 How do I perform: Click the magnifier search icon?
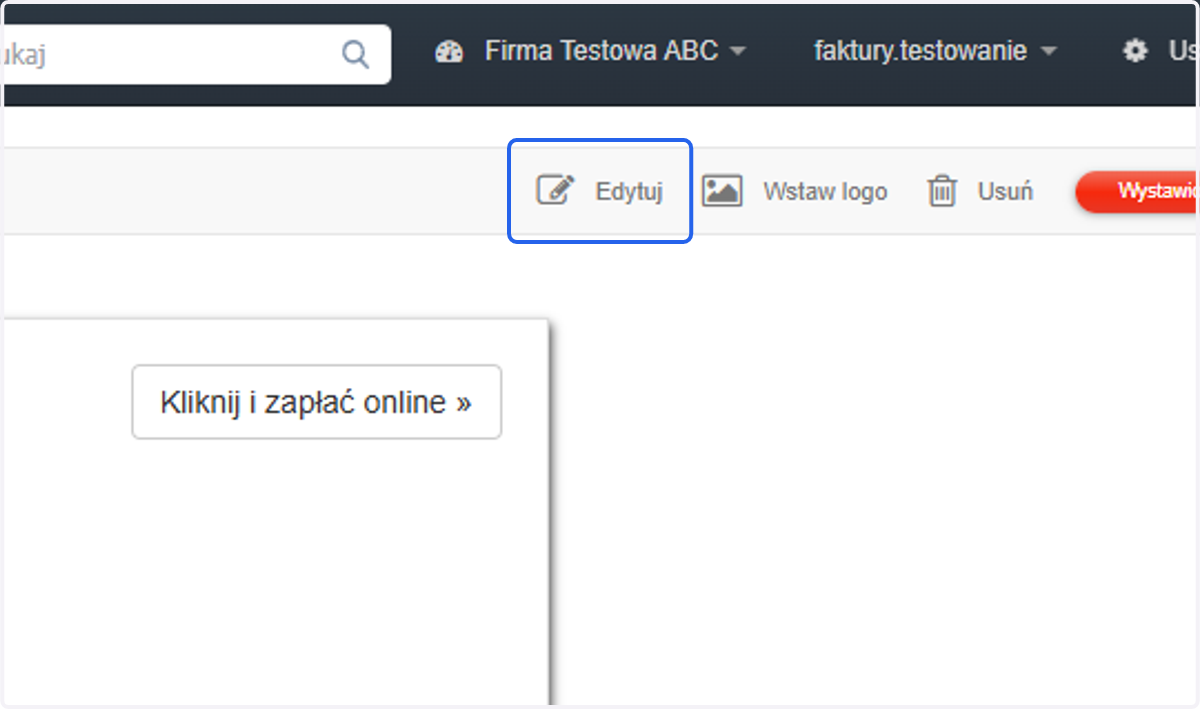coord(355,53)
